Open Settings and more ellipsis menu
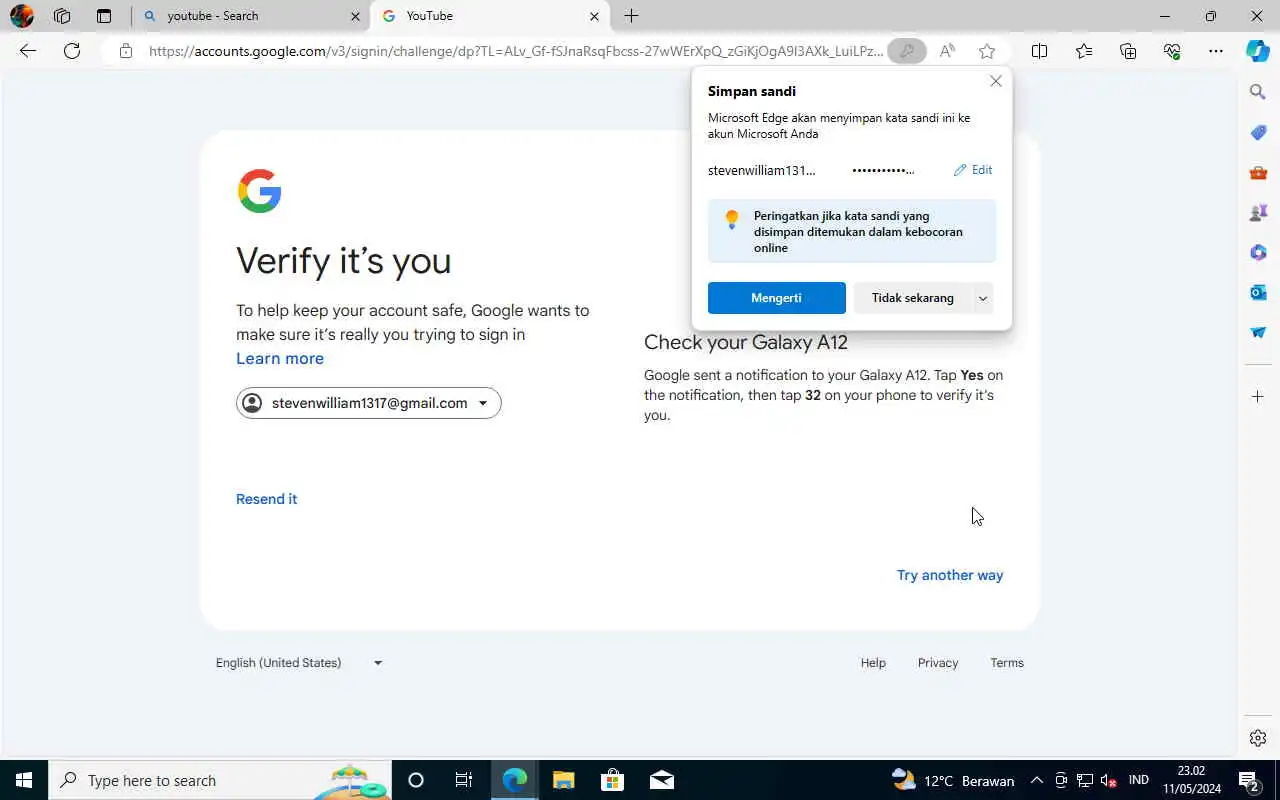This screenshot has height=800, width=1280. click(x=1216, y=51)
